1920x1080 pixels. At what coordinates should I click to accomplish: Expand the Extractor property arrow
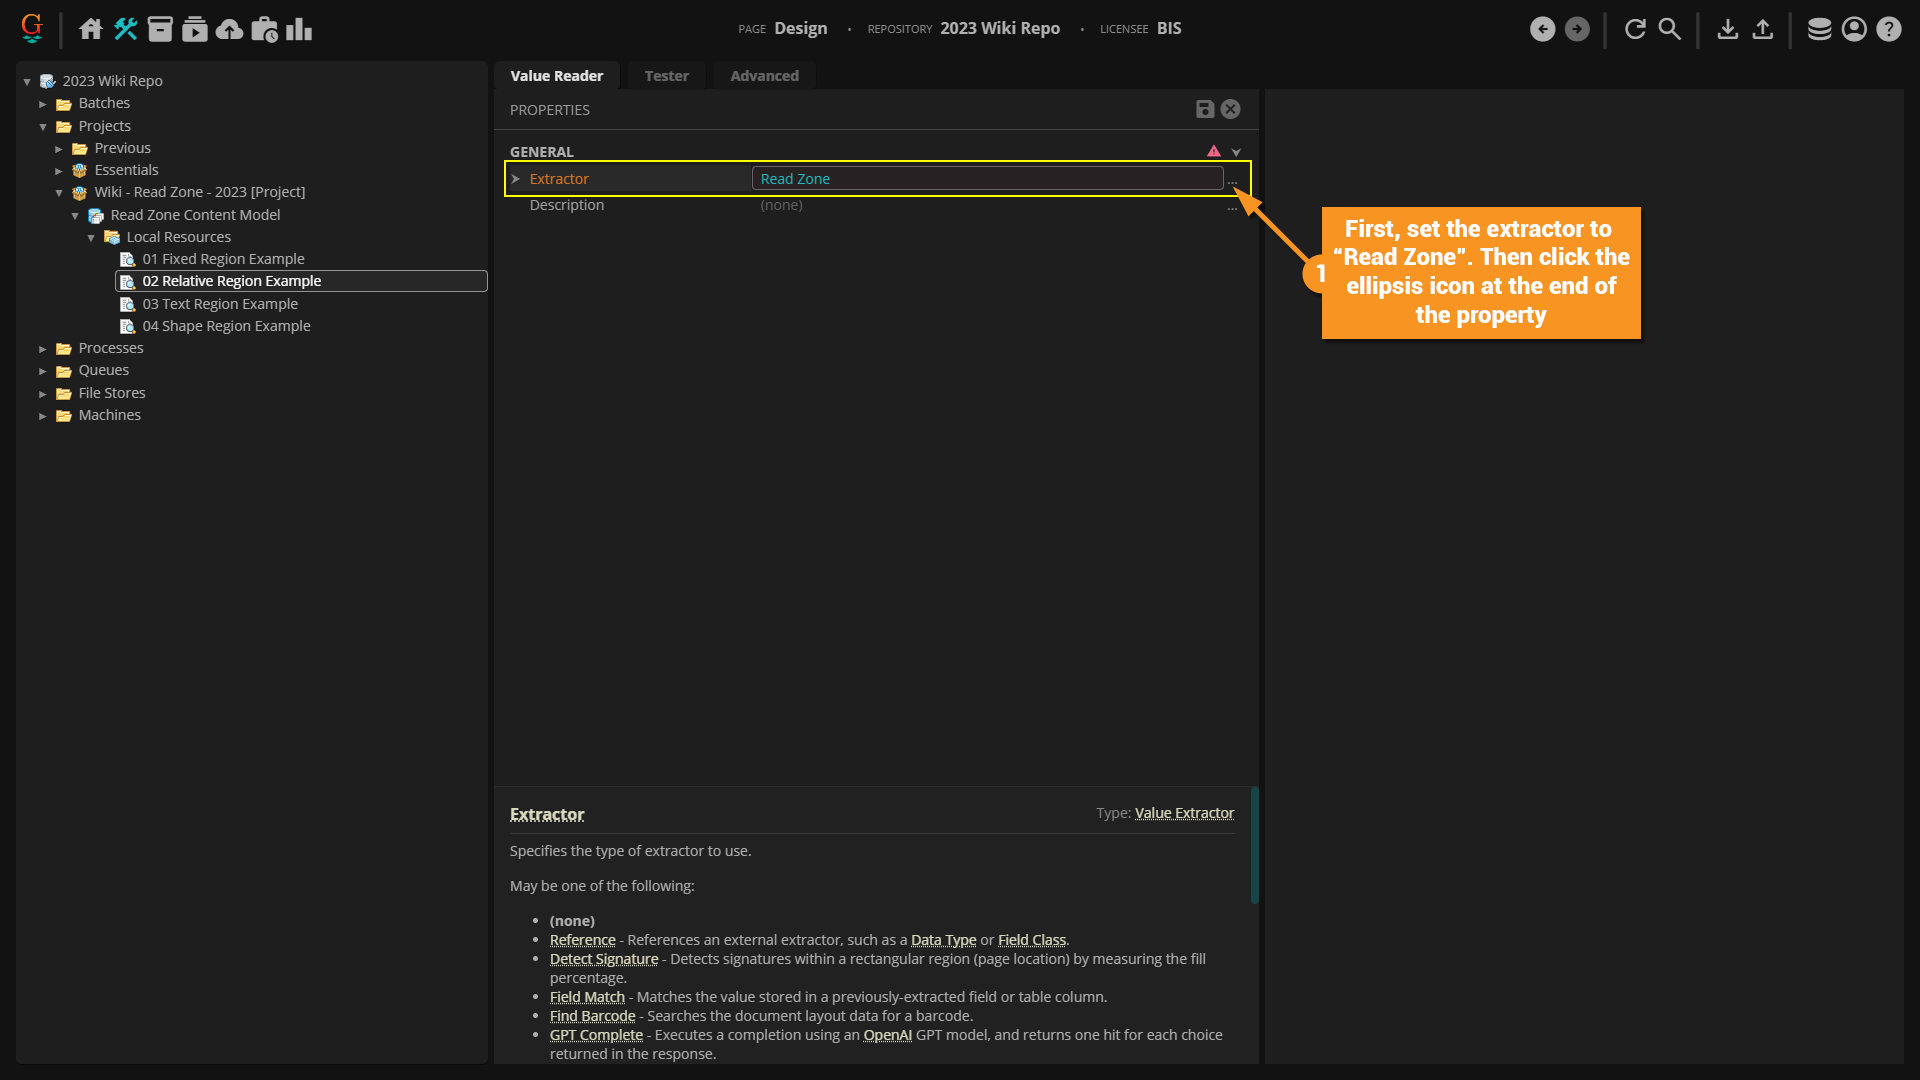click(x=516, y=179)
